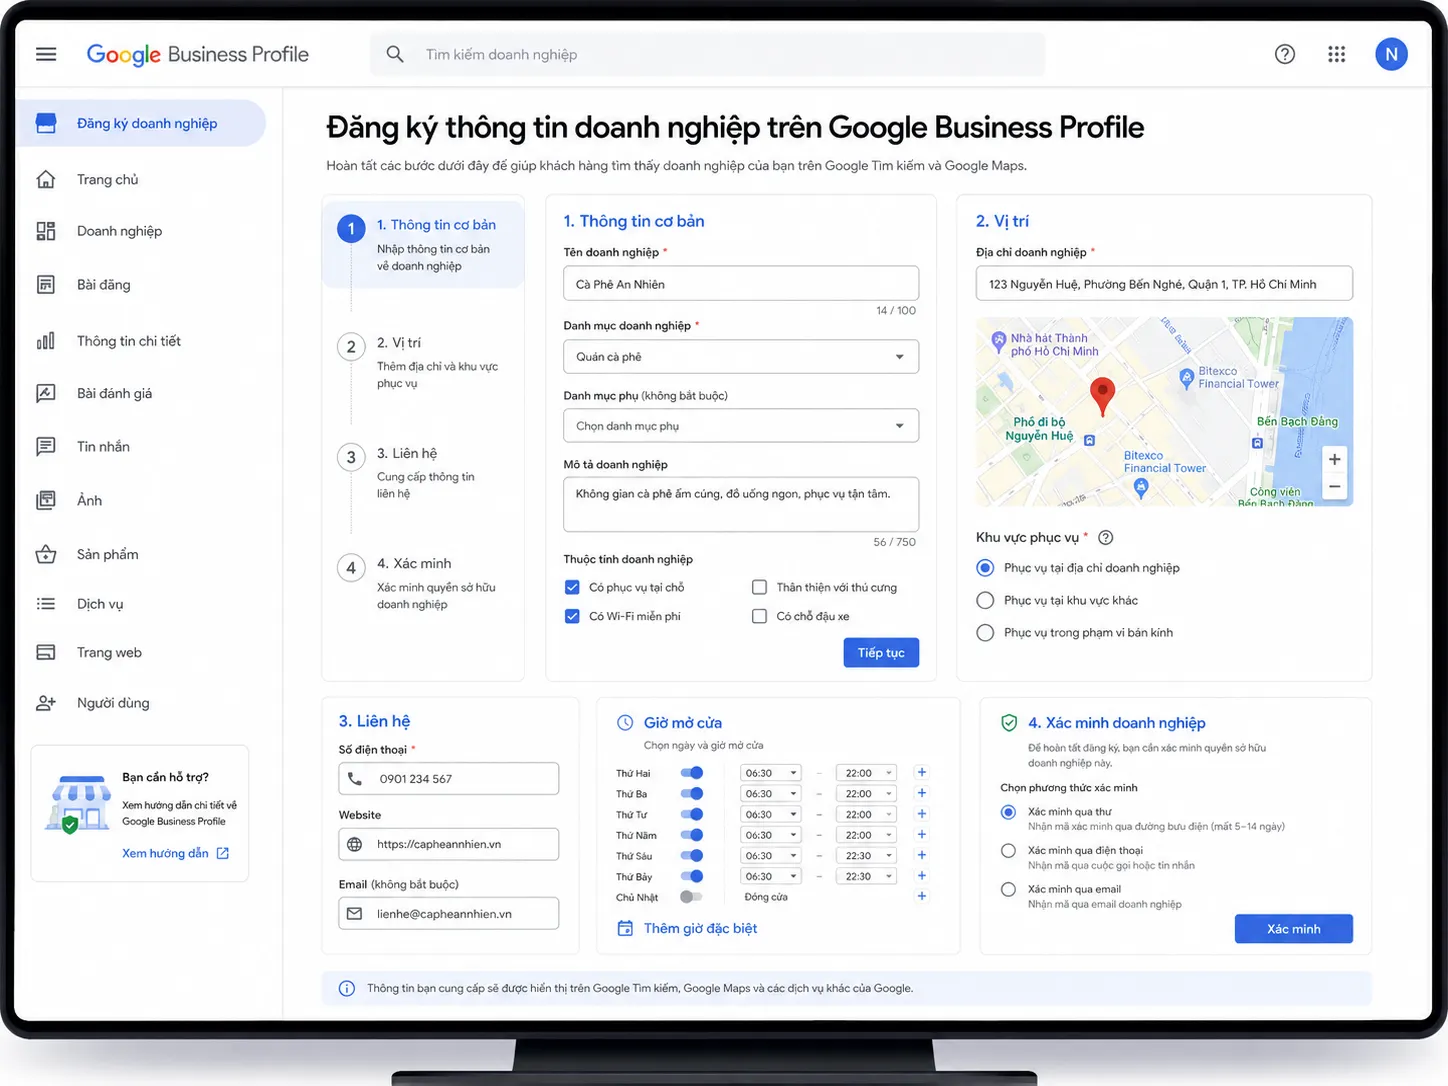
Task: Click the shield icon beside Xác minh doanh nghiệp
Action: [x=1009, y=723]
